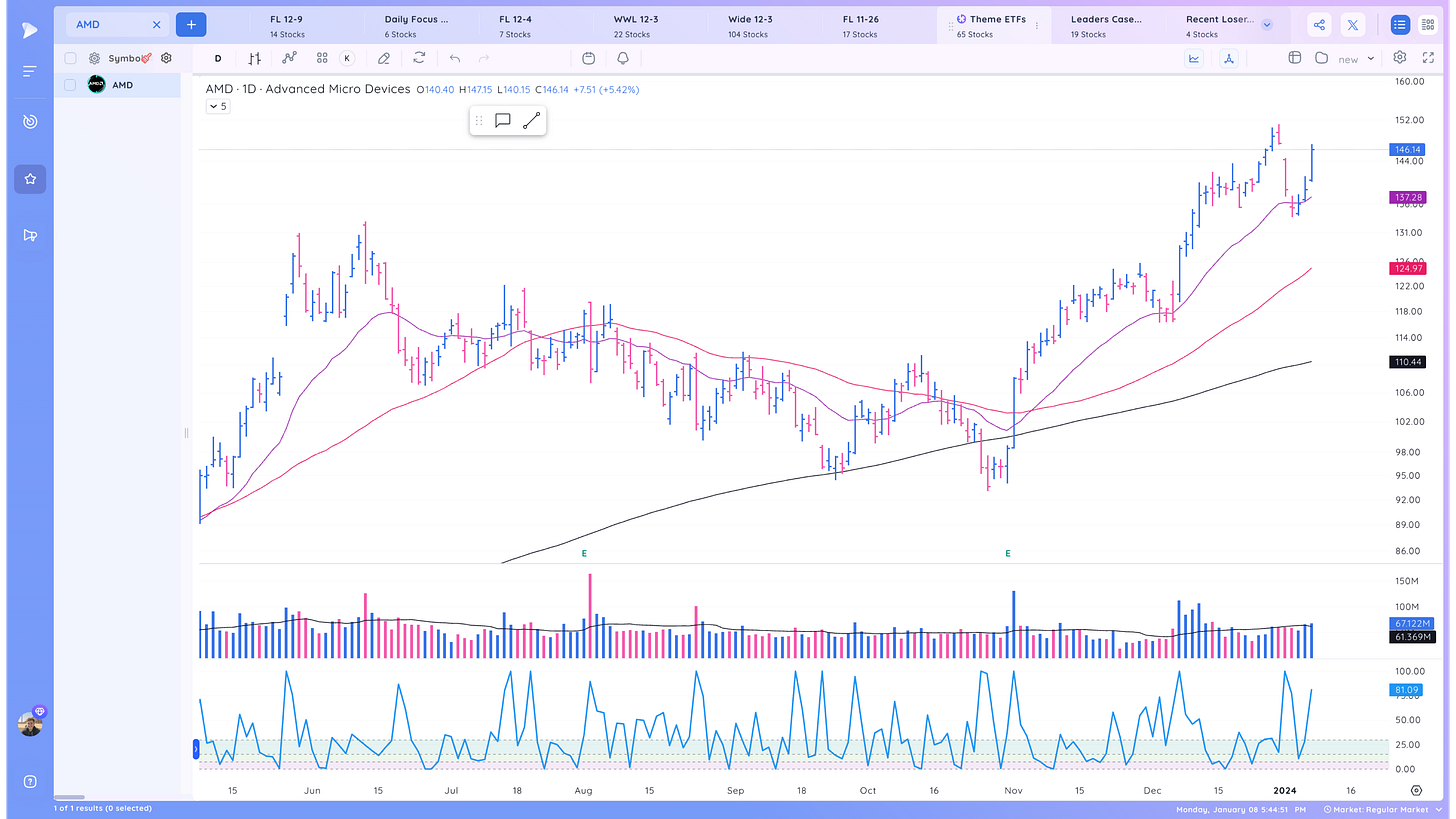Open the help question mark icon
Screen dimensions: 1456x819
(30, 781)
